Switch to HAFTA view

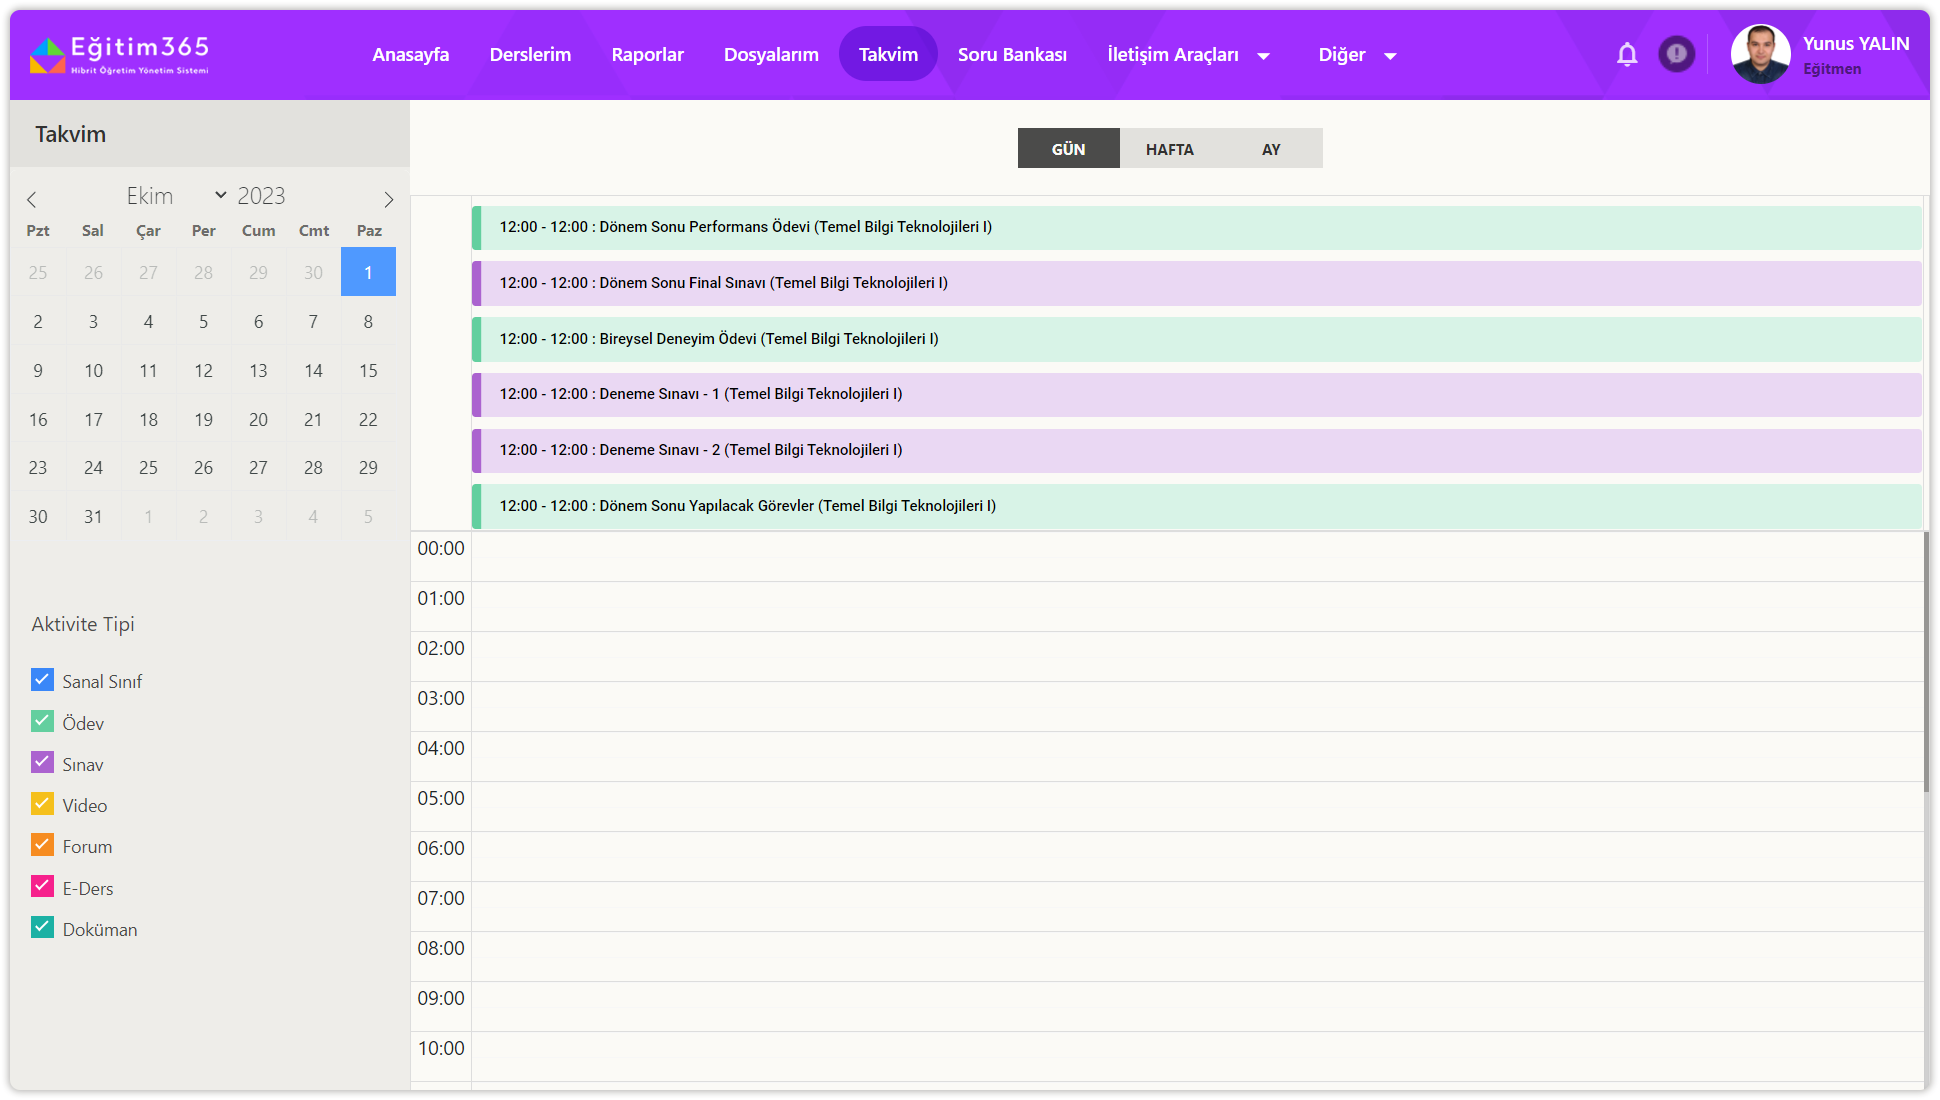tap(1170, 148)
